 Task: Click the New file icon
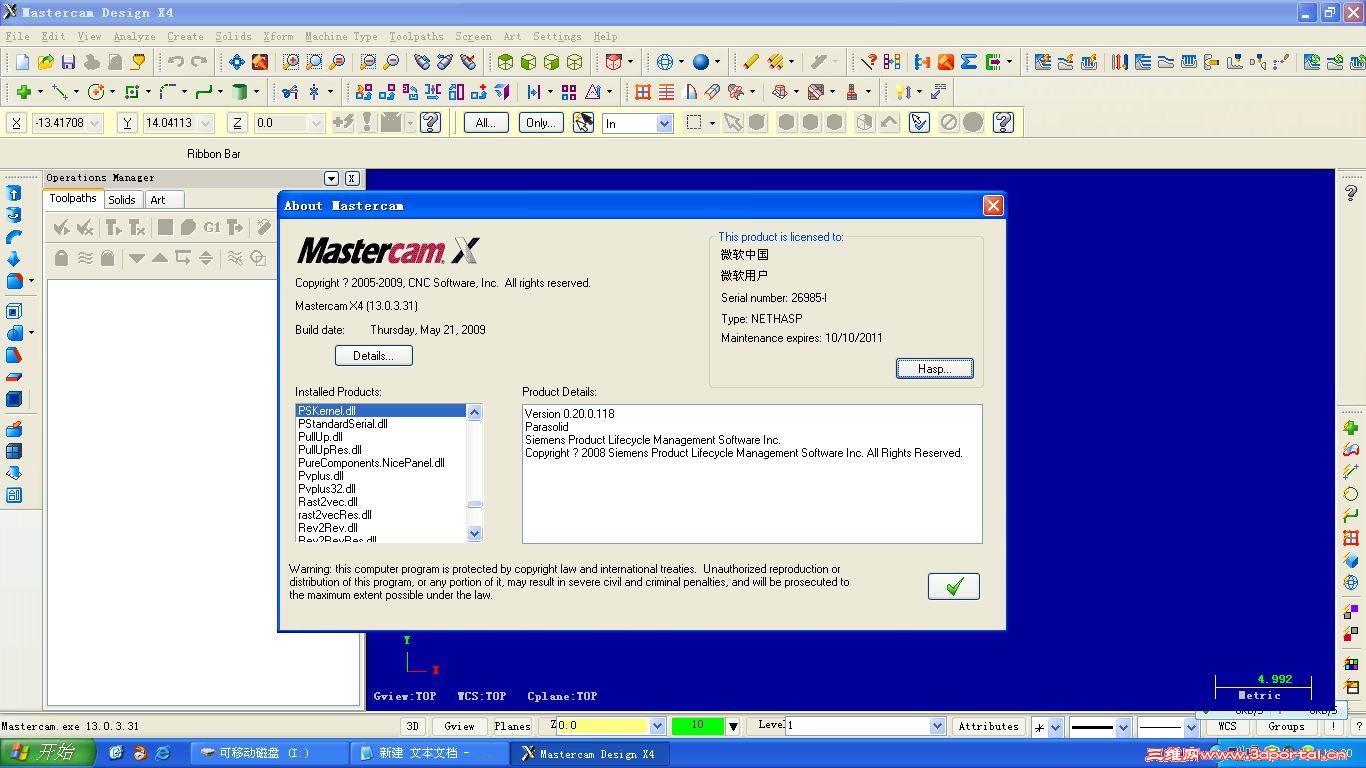coord(22,62)
